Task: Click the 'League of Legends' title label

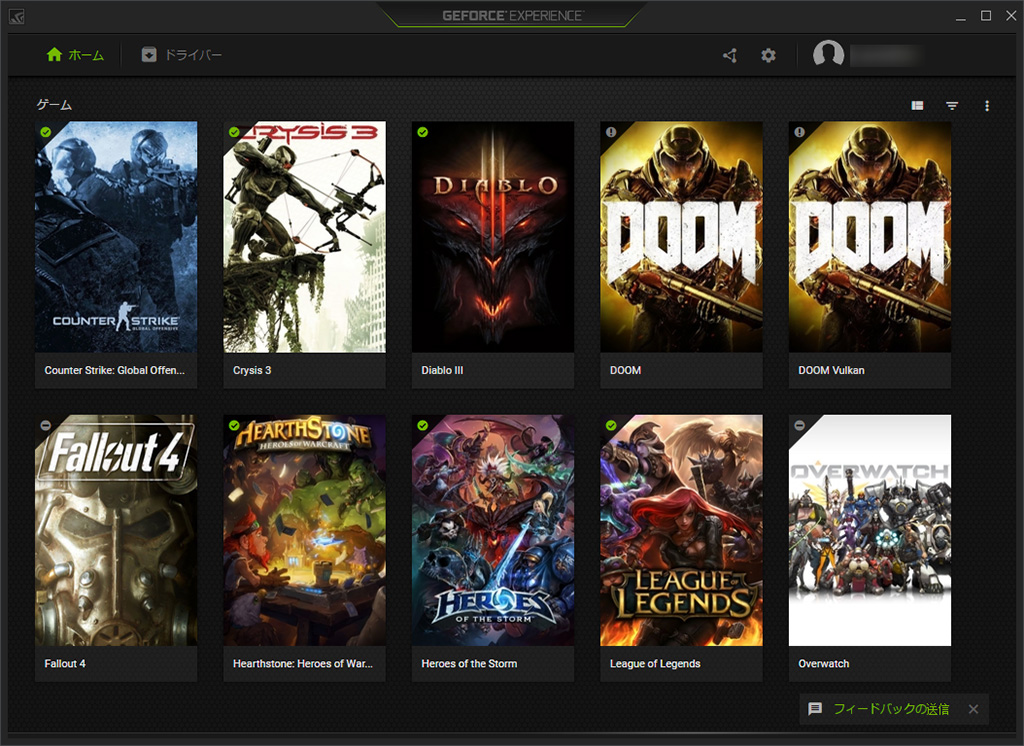Action: coord(655,664)
